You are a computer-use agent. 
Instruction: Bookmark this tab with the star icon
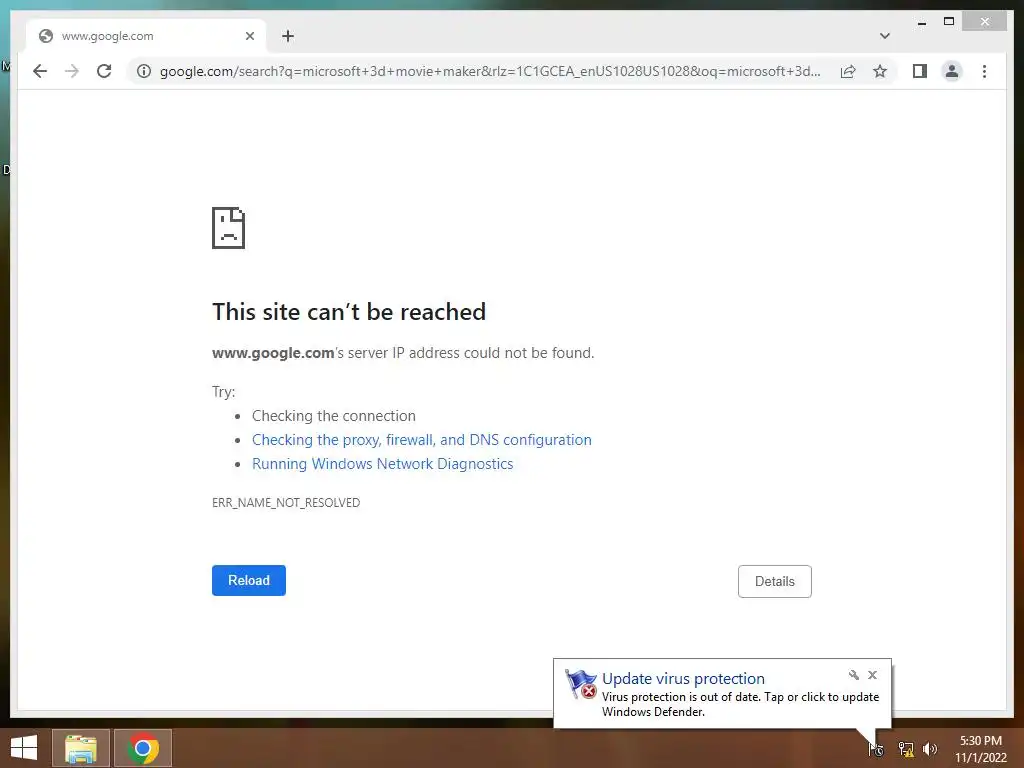pos(880,71)
